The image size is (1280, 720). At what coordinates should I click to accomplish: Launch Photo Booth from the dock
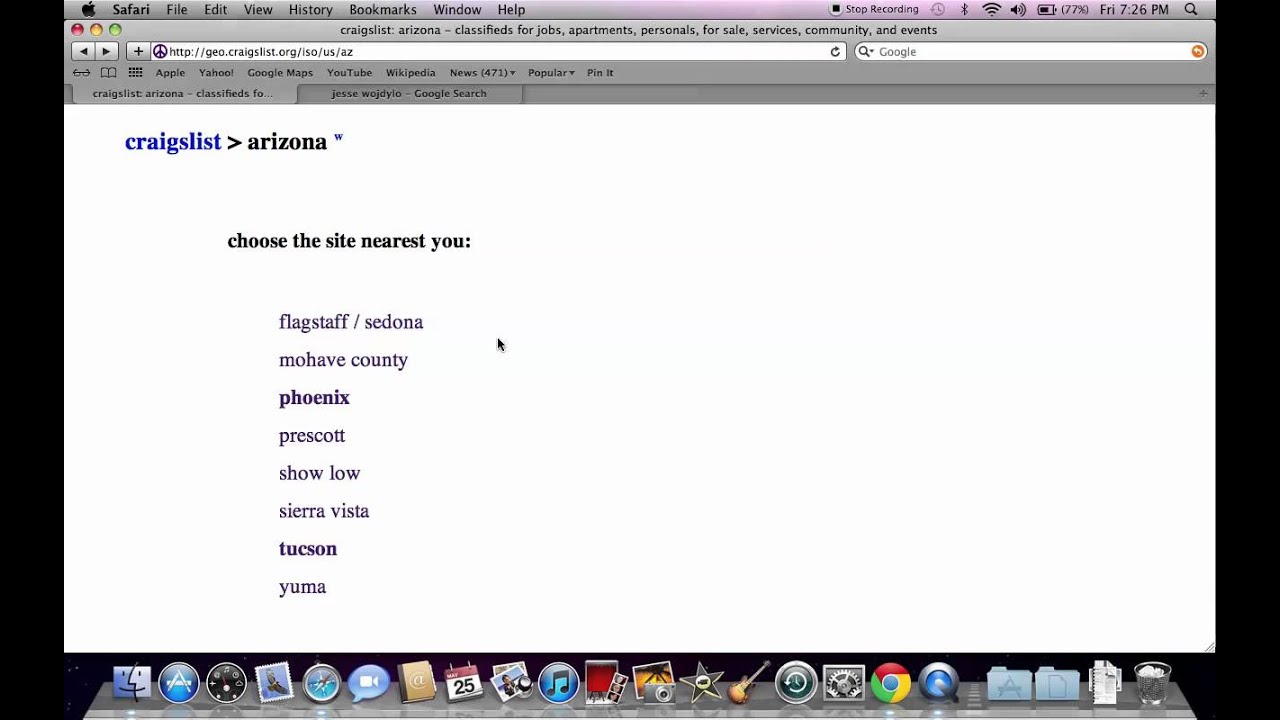pyautogui.click(x=606, y=683)
